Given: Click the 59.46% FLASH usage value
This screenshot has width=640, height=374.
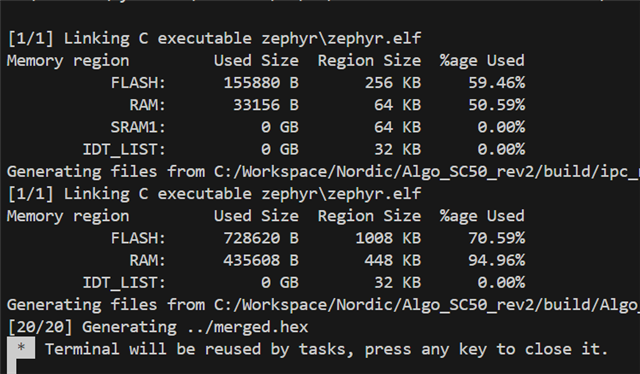Looking at the screenshot, I should point(496,83).
